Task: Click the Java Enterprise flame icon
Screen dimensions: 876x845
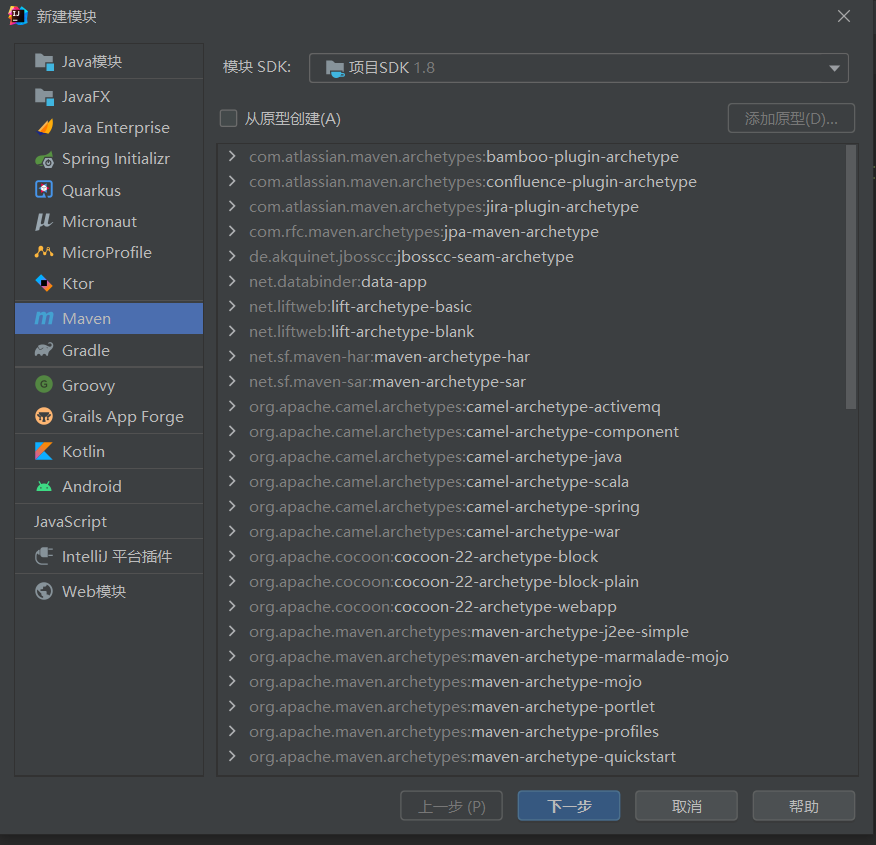Action: [45, 127]
